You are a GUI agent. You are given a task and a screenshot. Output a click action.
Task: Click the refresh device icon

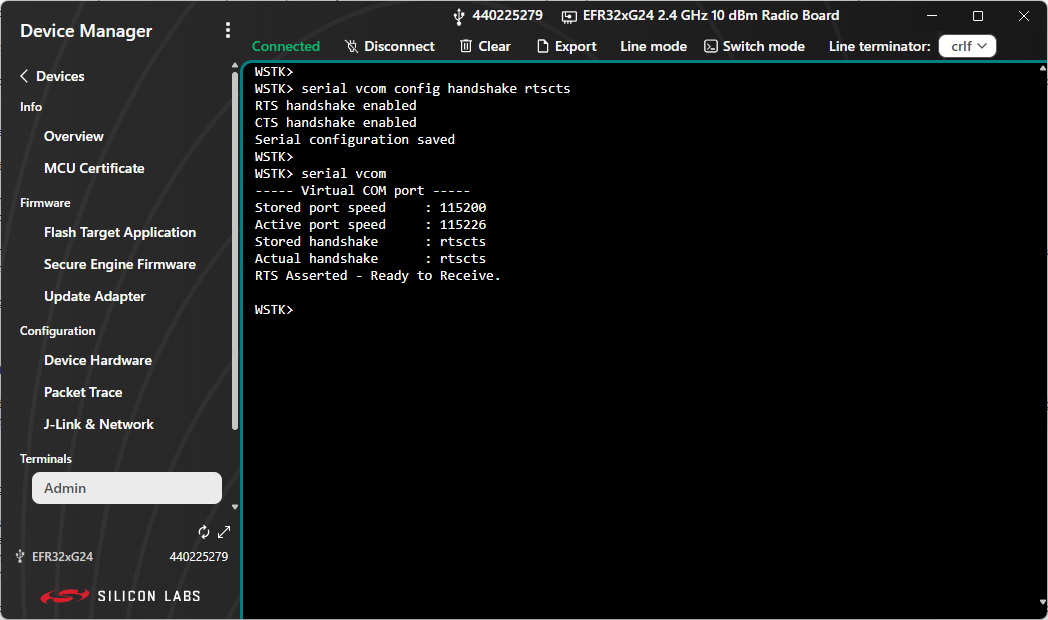[204, 532]
